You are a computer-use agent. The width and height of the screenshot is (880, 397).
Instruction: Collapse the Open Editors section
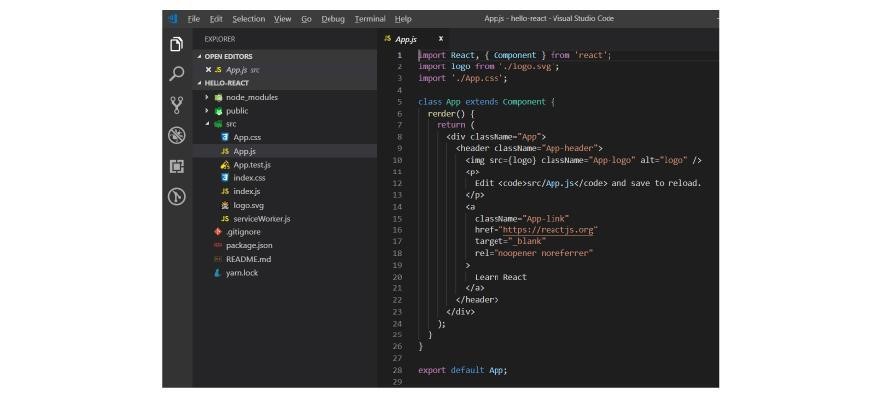point(199,57)
